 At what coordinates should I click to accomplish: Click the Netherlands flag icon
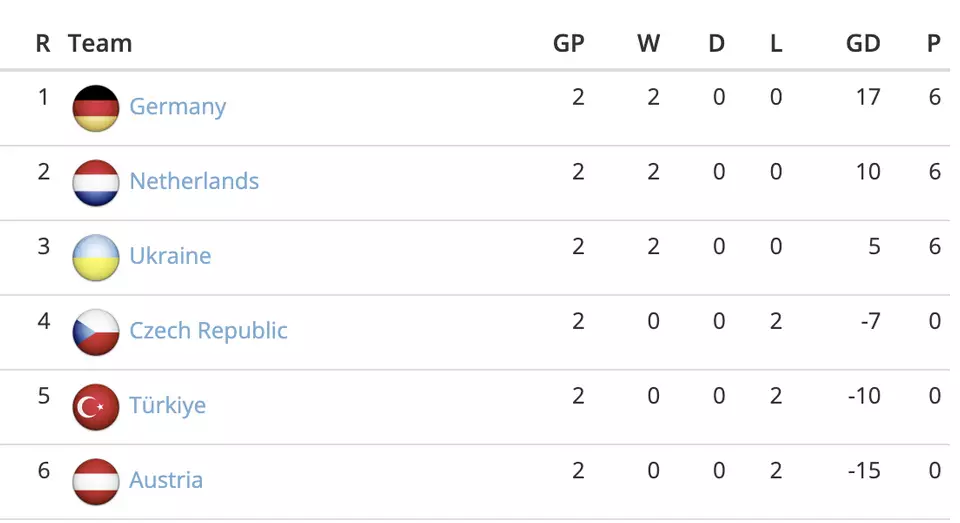[x=96, y=183]
